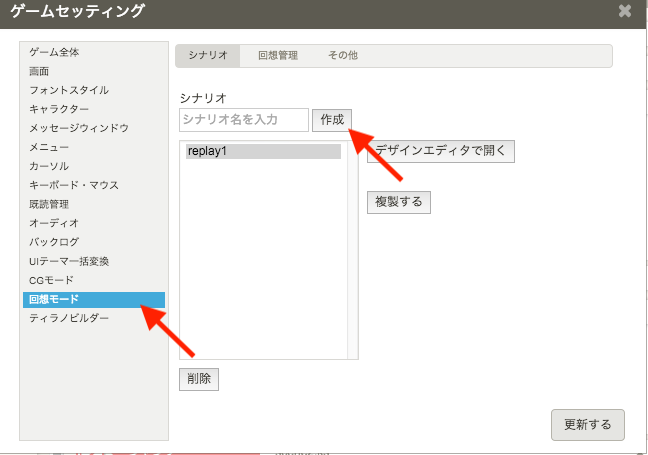Open the 回想管理 tab
Image resolution: width=648 pixels, height=455 pixels.
[x=277, y=56]
